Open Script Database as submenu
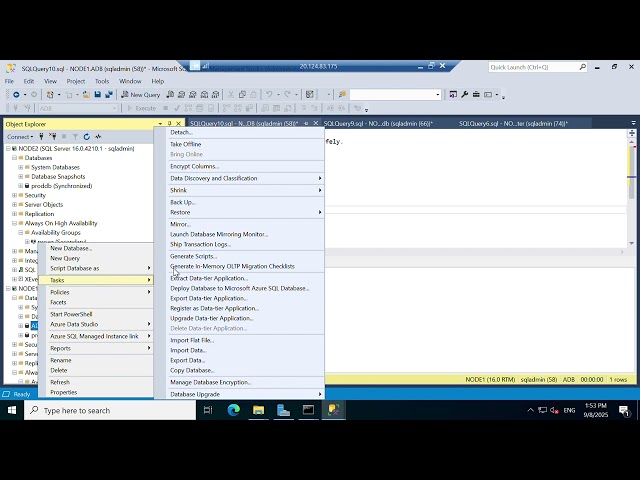Viewport: 640px width, 480px height. point(96,268)
